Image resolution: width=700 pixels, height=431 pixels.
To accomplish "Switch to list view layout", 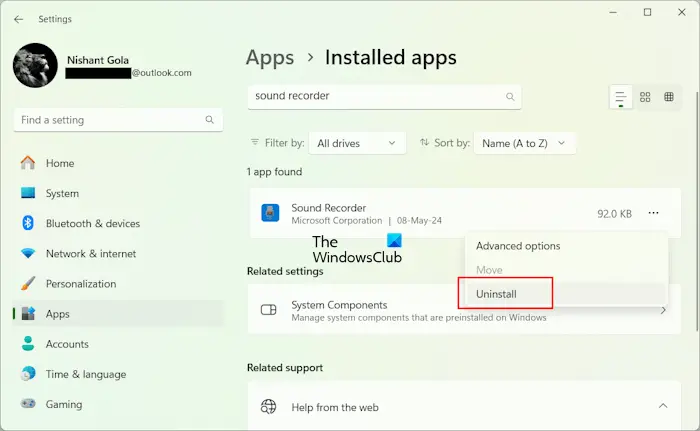I will (x=621, y=97).
